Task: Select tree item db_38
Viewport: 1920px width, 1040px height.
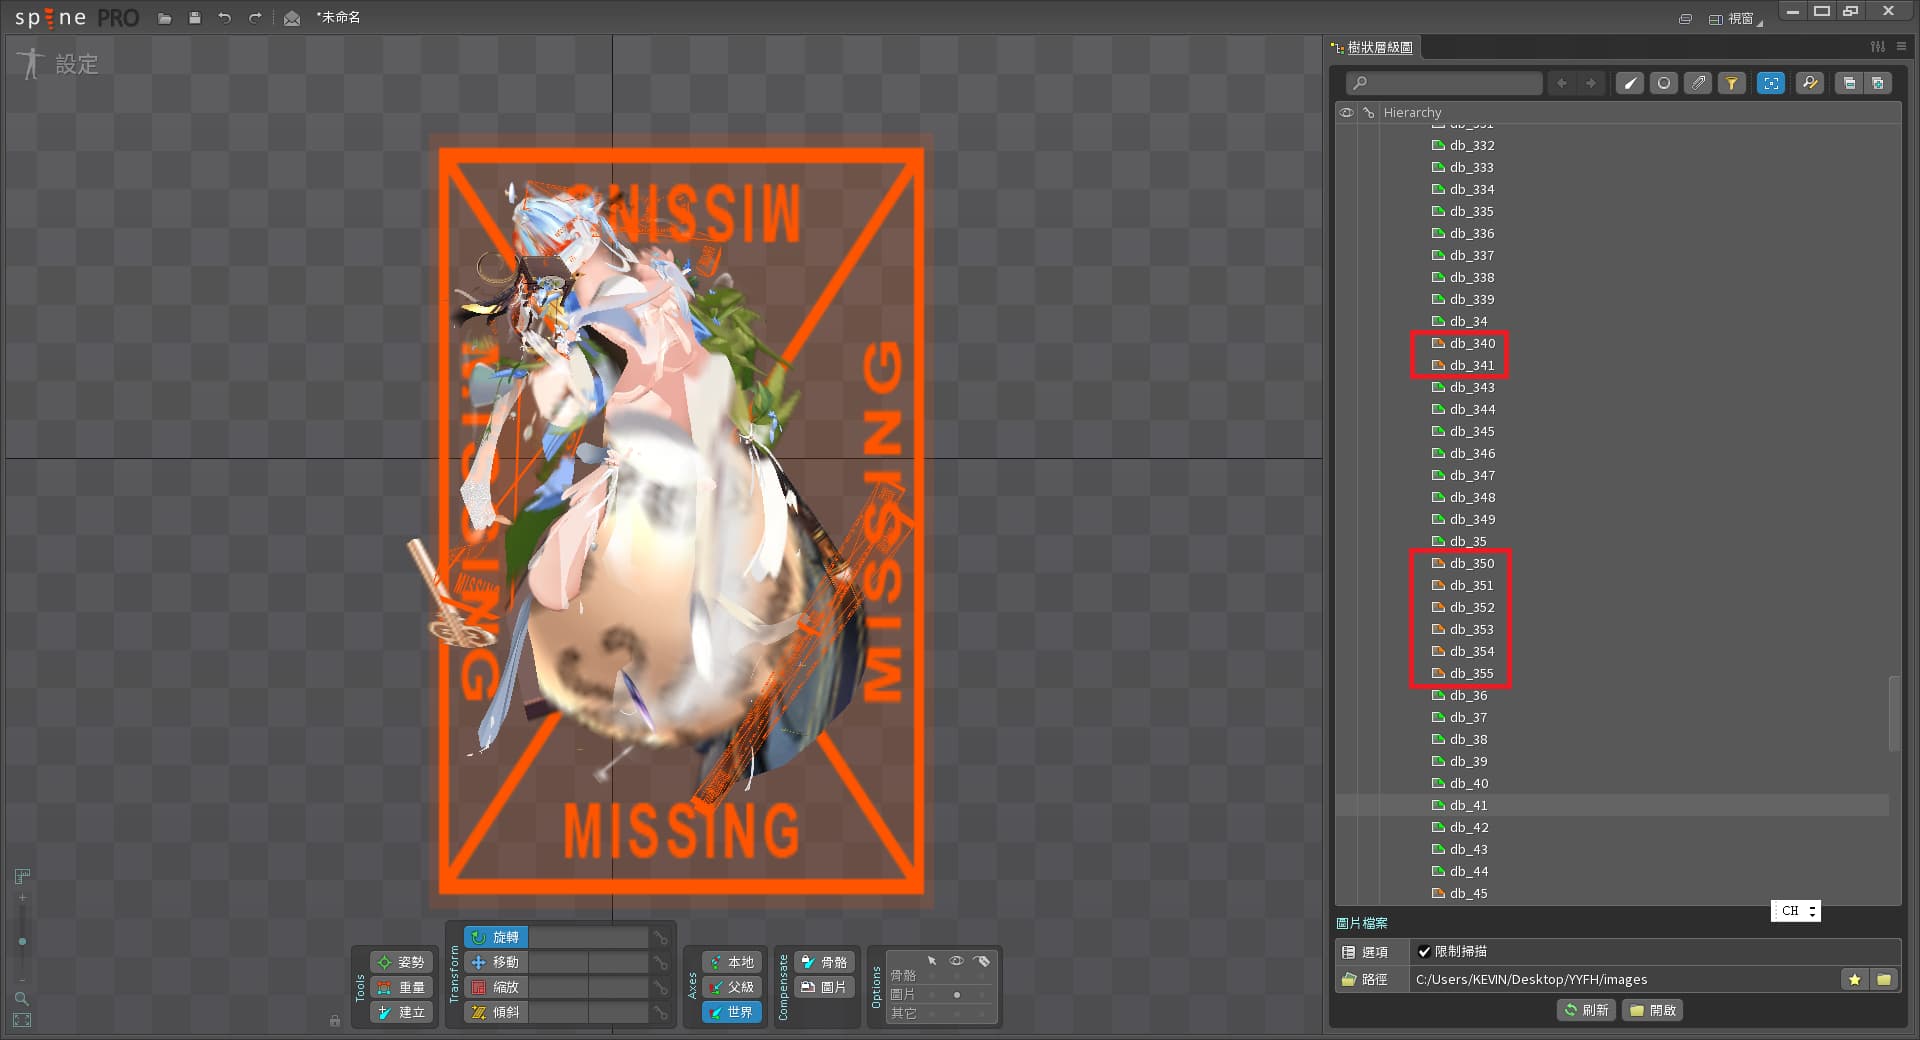Action: tap(1468, 739)
